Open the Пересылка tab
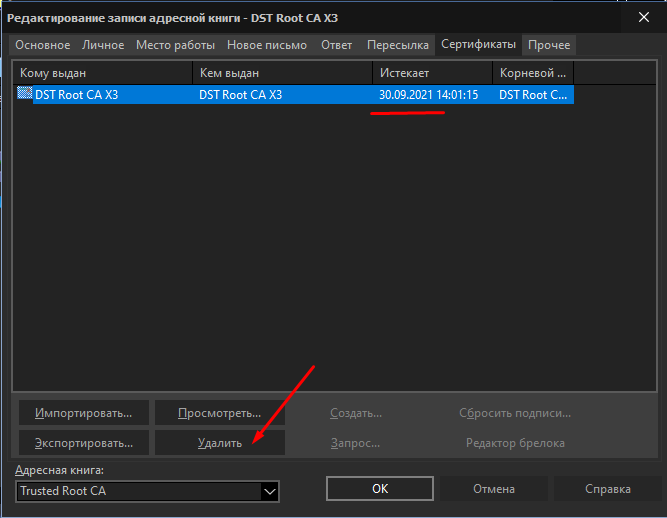Viewport: 667px width, 518px height. pos(398,45)
